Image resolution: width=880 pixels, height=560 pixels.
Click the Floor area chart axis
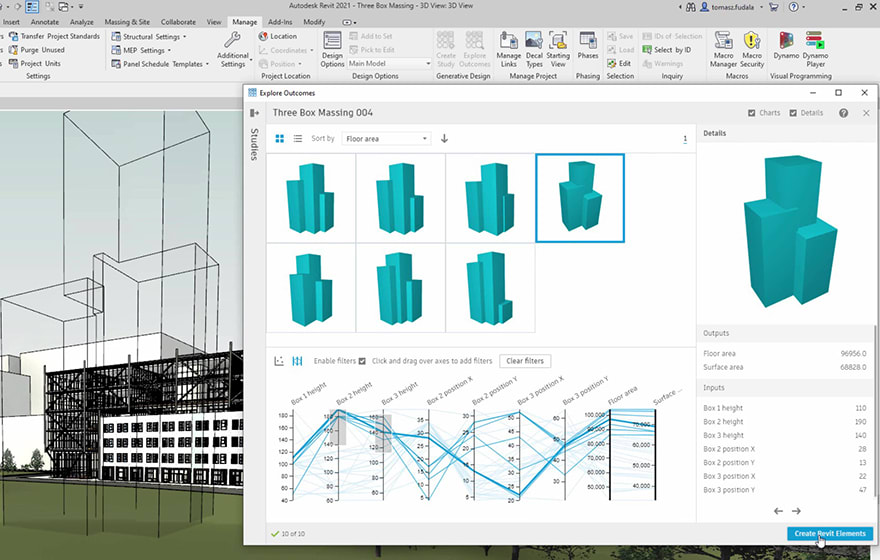(610, 455)
